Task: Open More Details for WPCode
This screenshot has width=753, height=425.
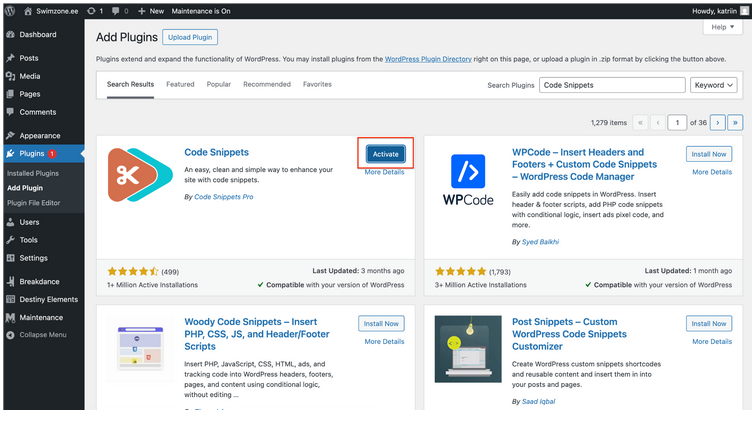Action: (x=712, y=172)
